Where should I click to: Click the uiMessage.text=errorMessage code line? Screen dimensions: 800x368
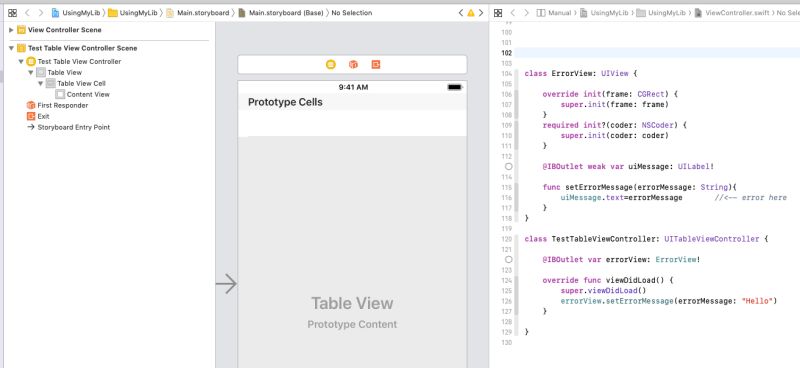[621, 198]
